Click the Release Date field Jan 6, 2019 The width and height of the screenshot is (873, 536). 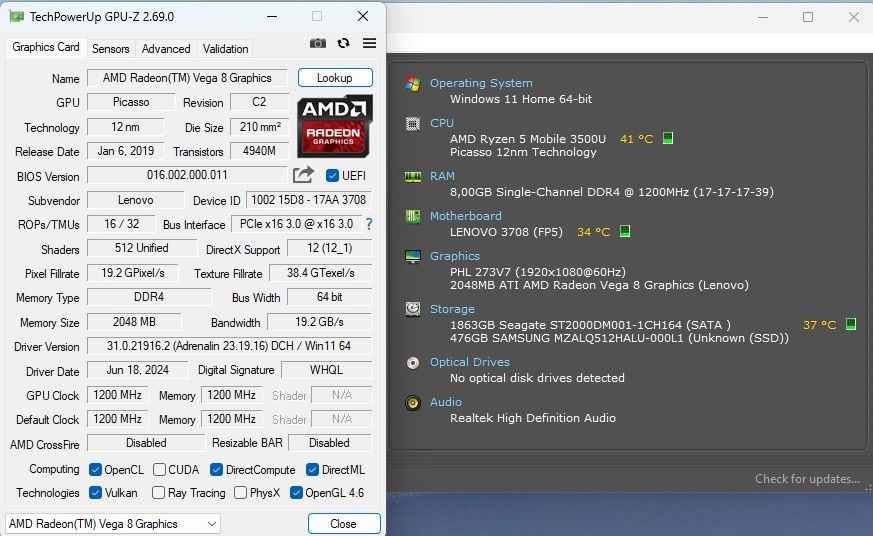point(126,151)
